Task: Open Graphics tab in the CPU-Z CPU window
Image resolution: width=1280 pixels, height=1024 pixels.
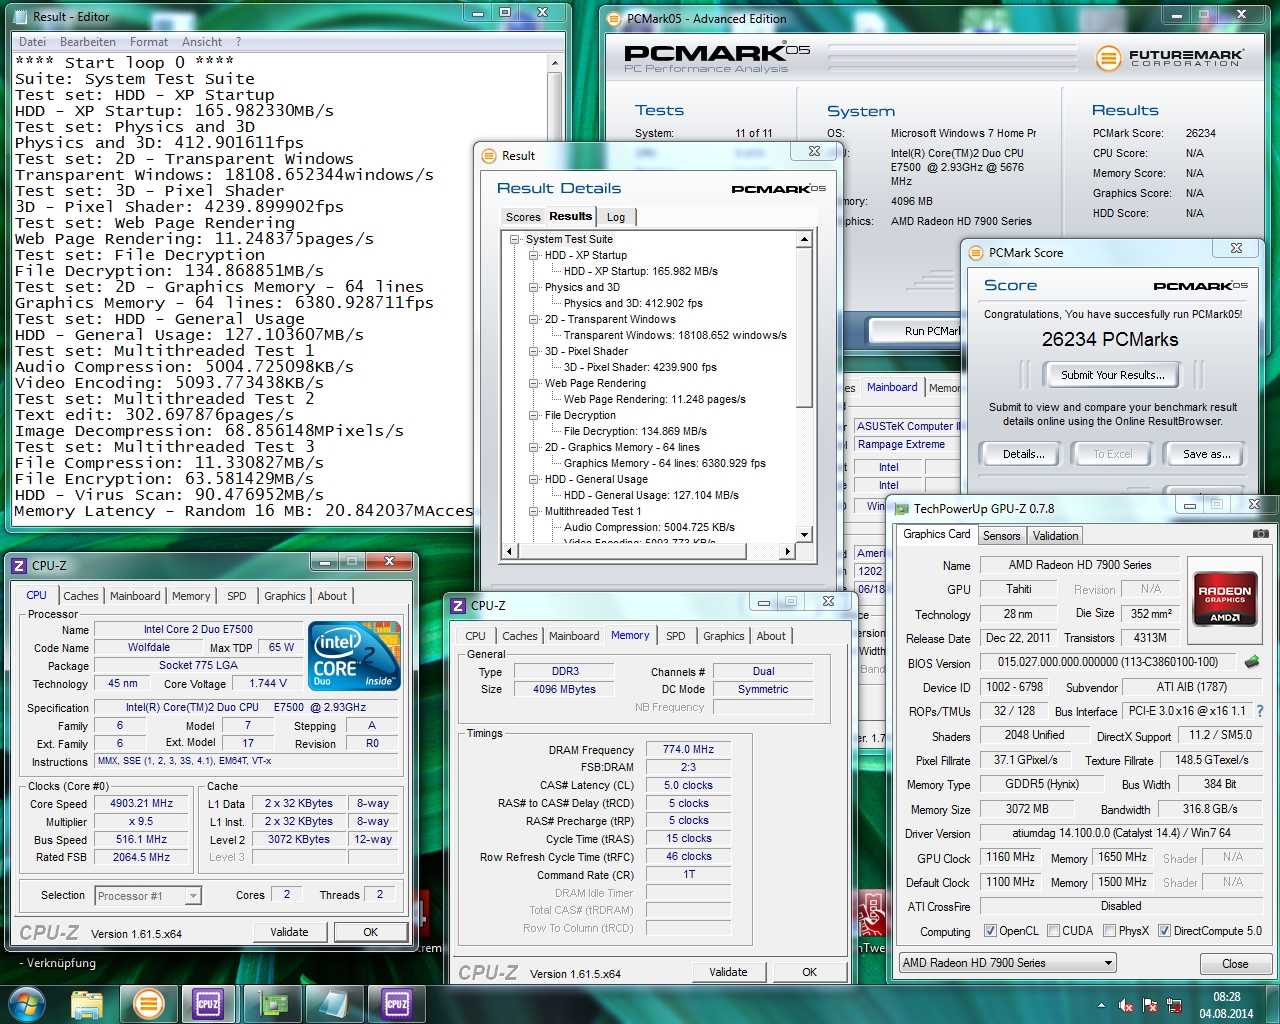Action: [x=285, y=596]
